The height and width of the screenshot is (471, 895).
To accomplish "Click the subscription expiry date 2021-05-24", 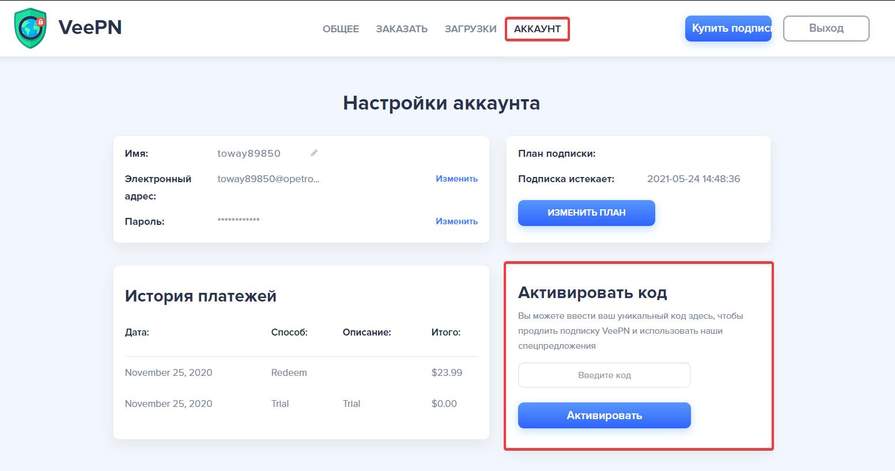I will [694, 179].
